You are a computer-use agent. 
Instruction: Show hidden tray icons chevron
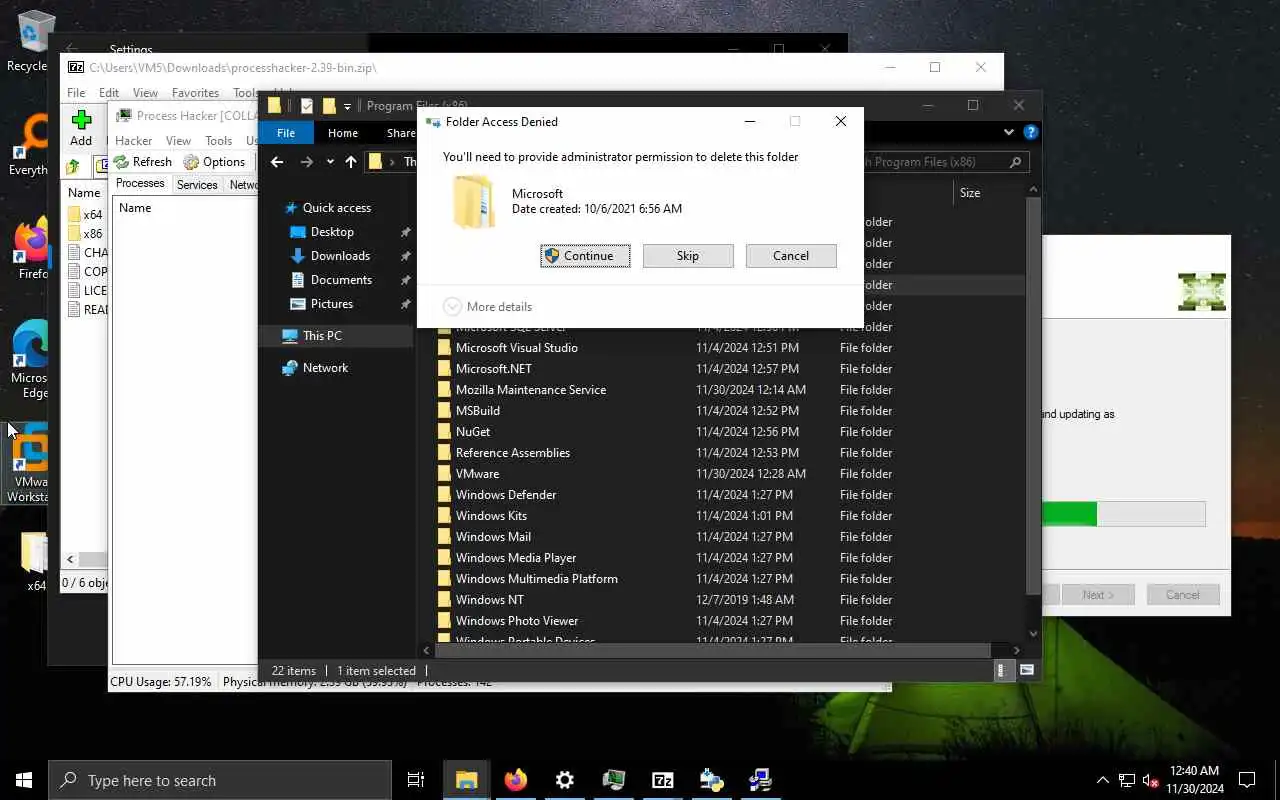[1103, 780]
